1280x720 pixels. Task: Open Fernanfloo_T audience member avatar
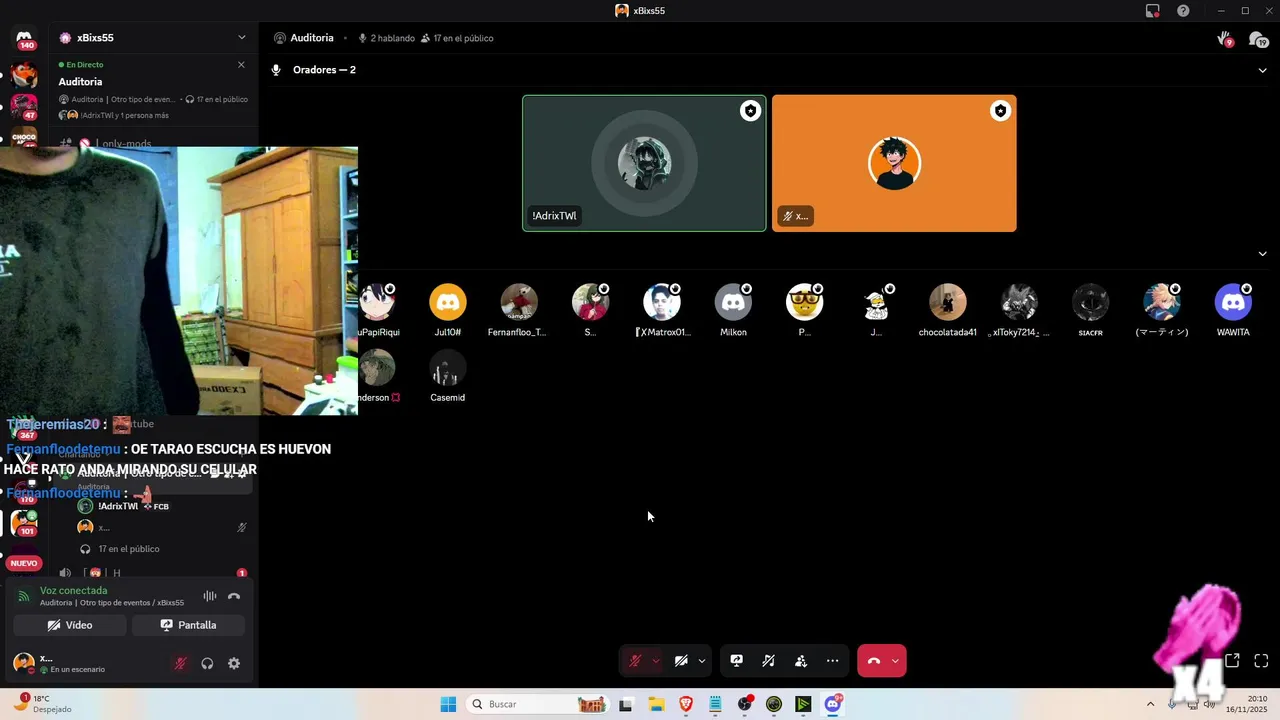[518, 302]
